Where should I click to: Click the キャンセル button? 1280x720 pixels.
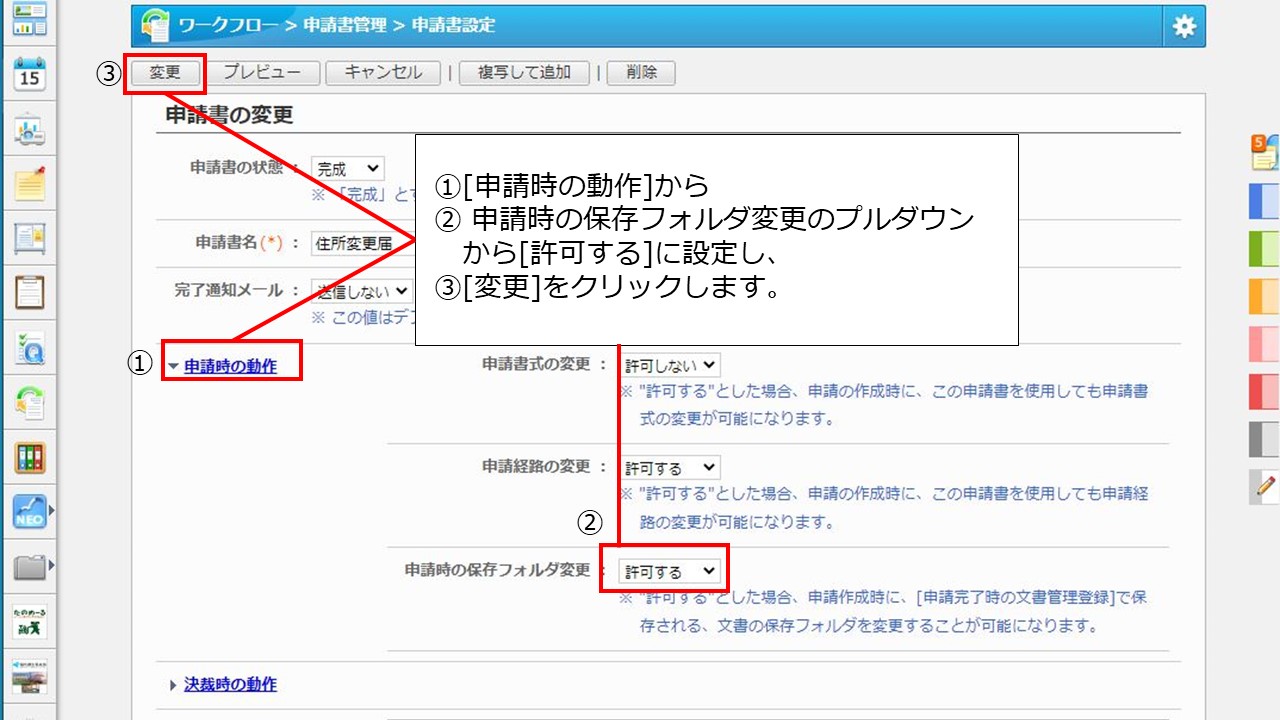coord(383,73)
